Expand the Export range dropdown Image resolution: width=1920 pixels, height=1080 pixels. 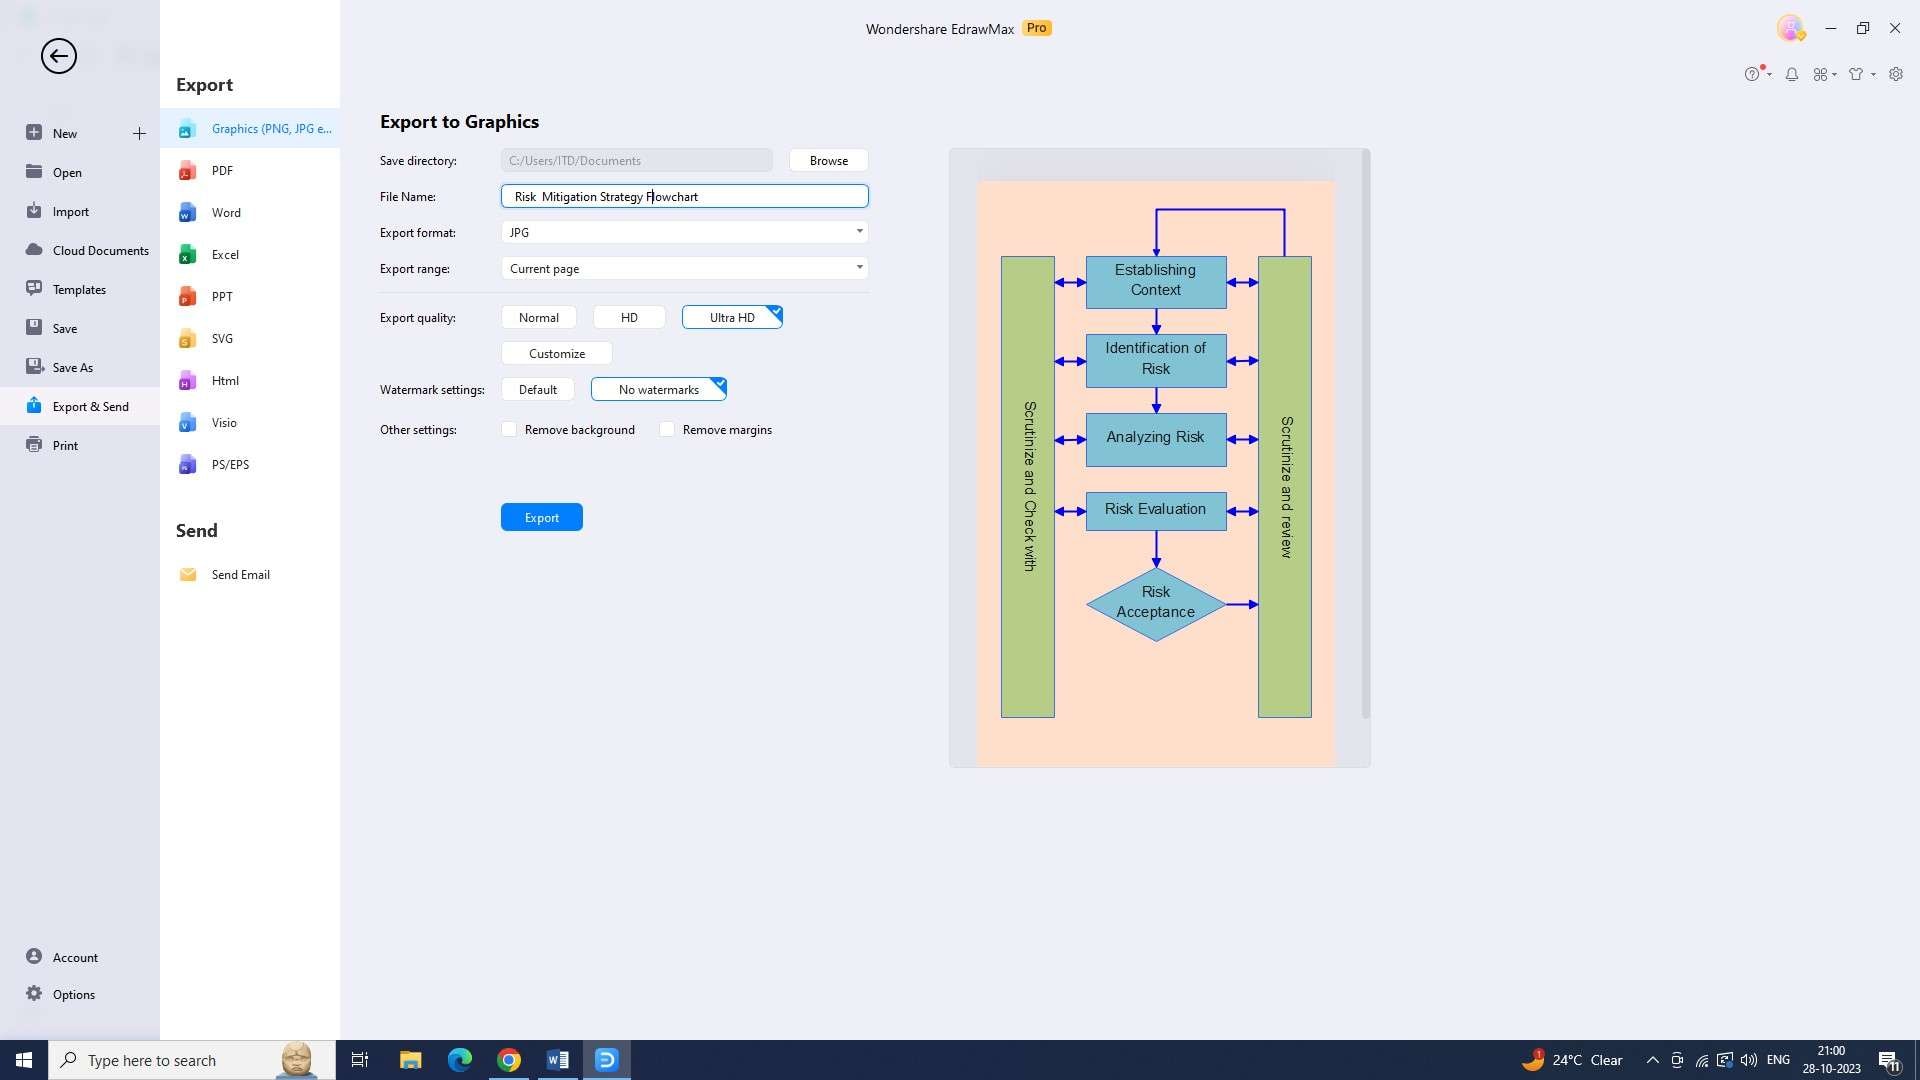point(858,268)
